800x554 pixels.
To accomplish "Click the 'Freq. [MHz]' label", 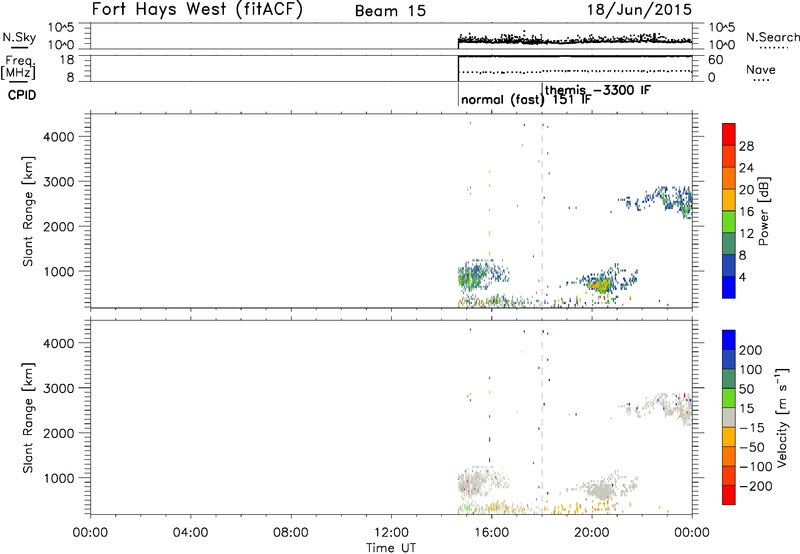I will point(19,67).
